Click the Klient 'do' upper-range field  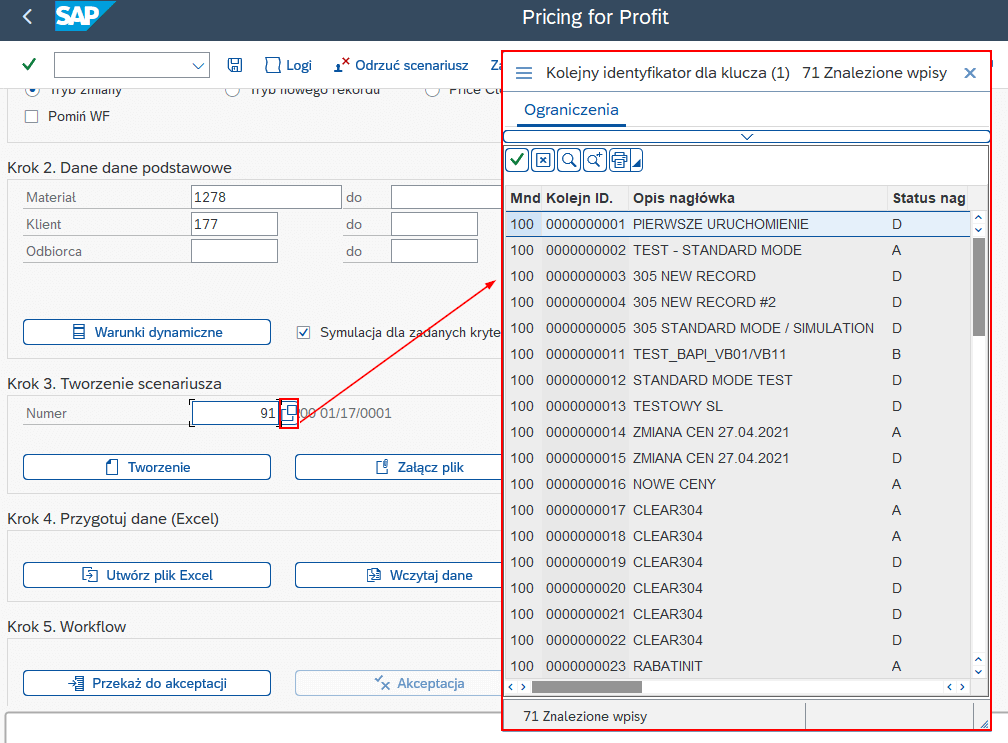(x=434, y=224)
